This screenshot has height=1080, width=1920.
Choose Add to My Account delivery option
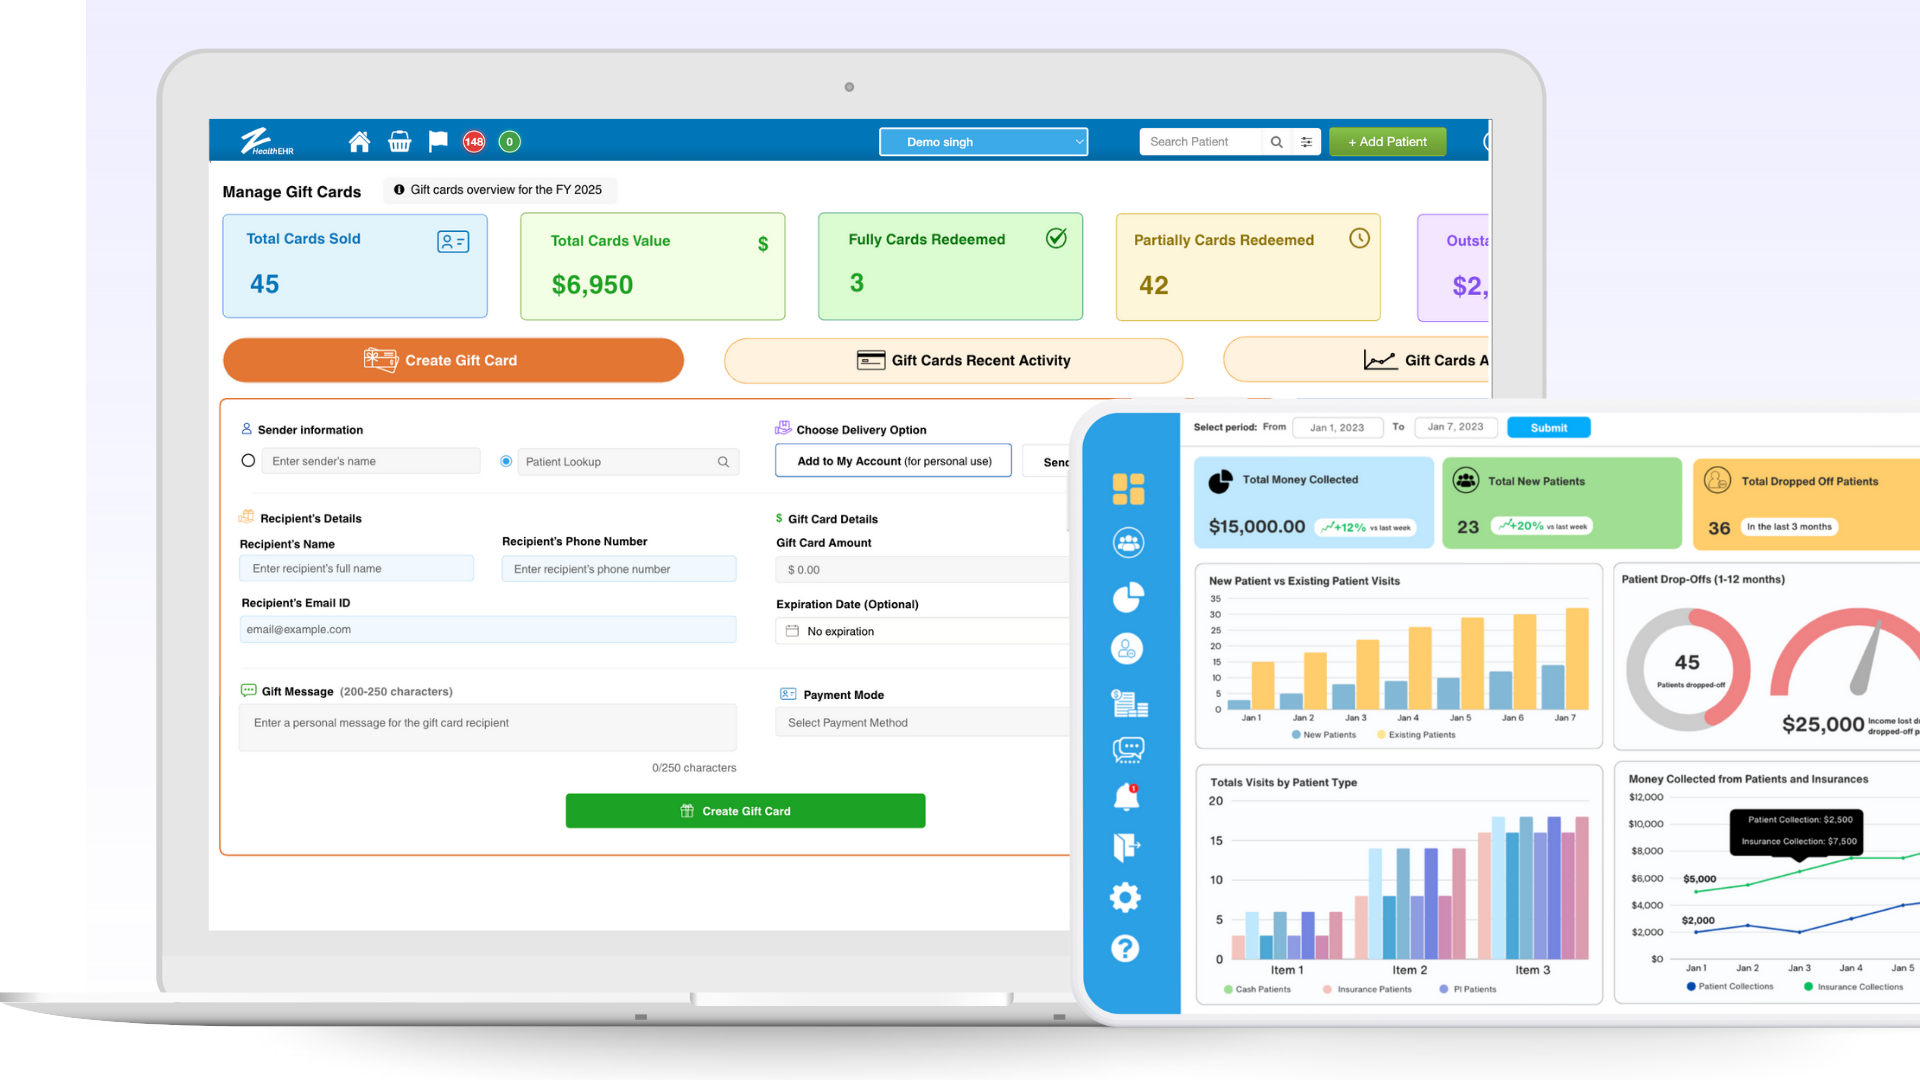point(893,461)
